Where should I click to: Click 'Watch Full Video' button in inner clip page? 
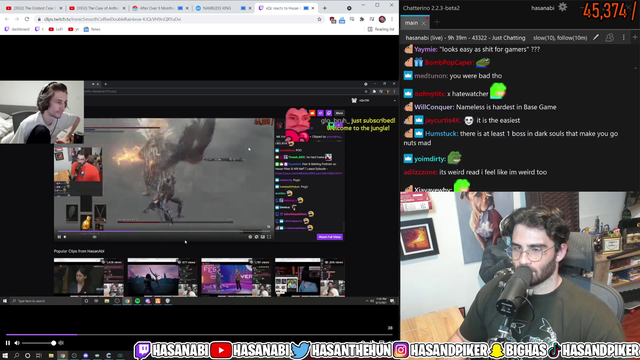pyautogui.click(x=330, y=237)
